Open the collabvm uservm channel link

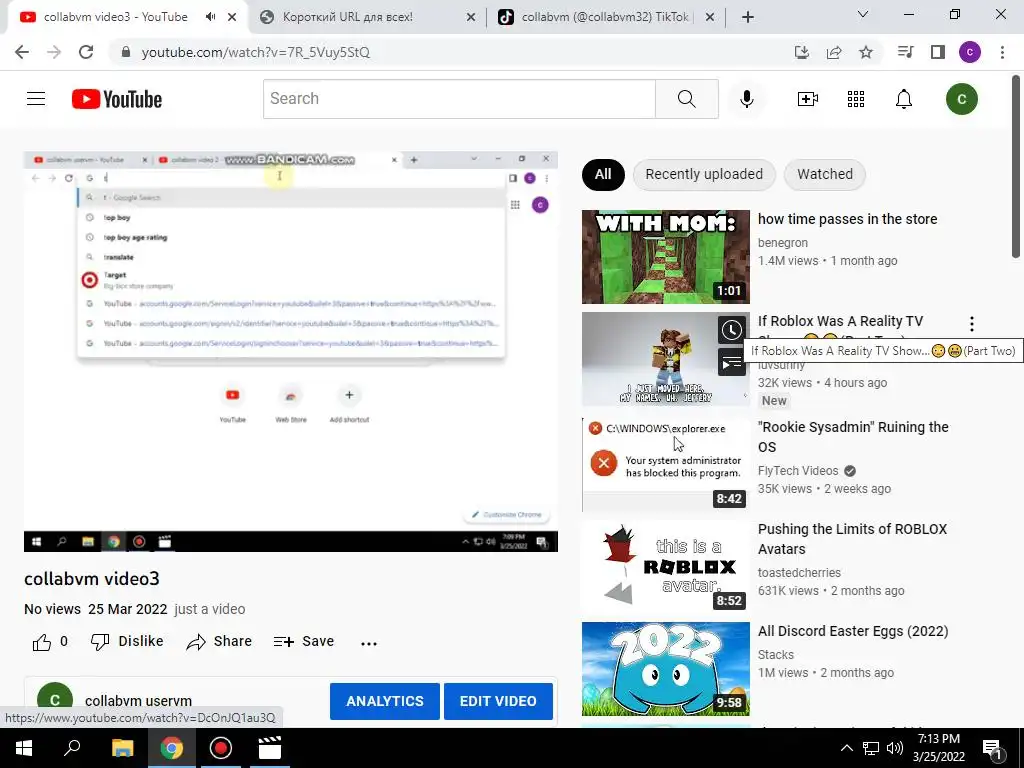[x=138, y=701]
